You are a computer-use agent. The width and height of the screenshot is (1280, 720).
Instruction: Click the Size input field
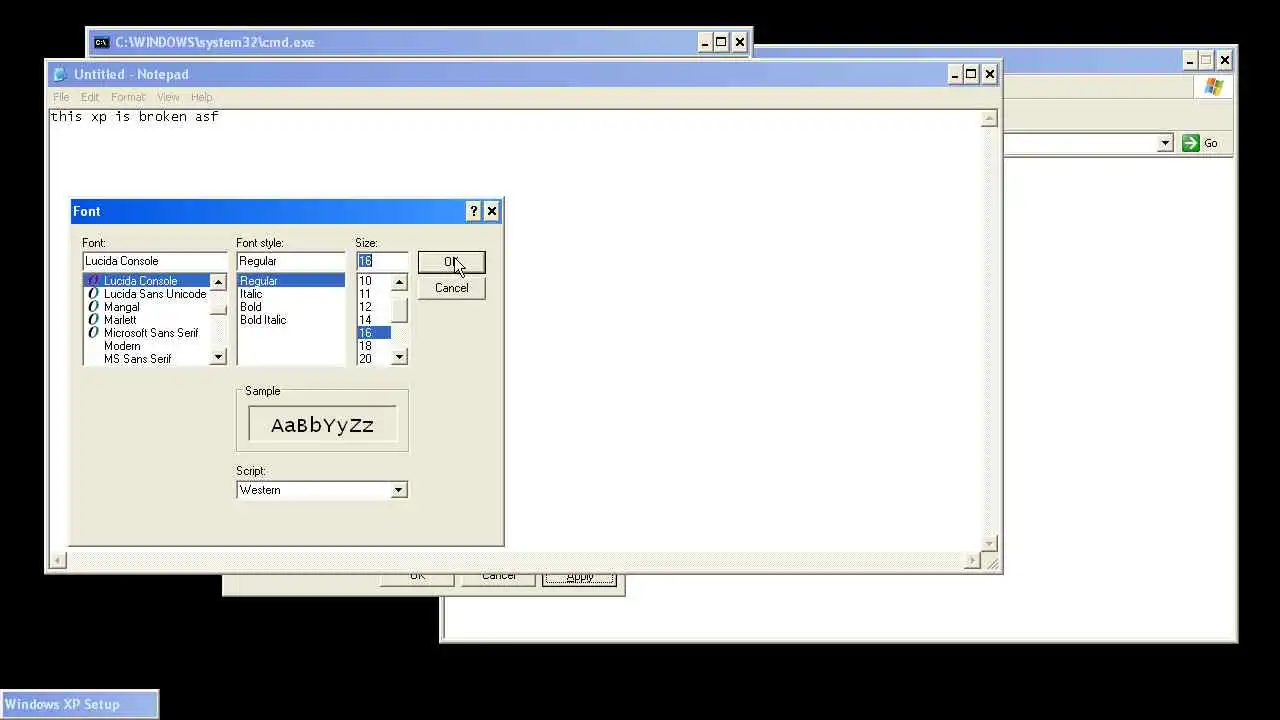point(382,261)
